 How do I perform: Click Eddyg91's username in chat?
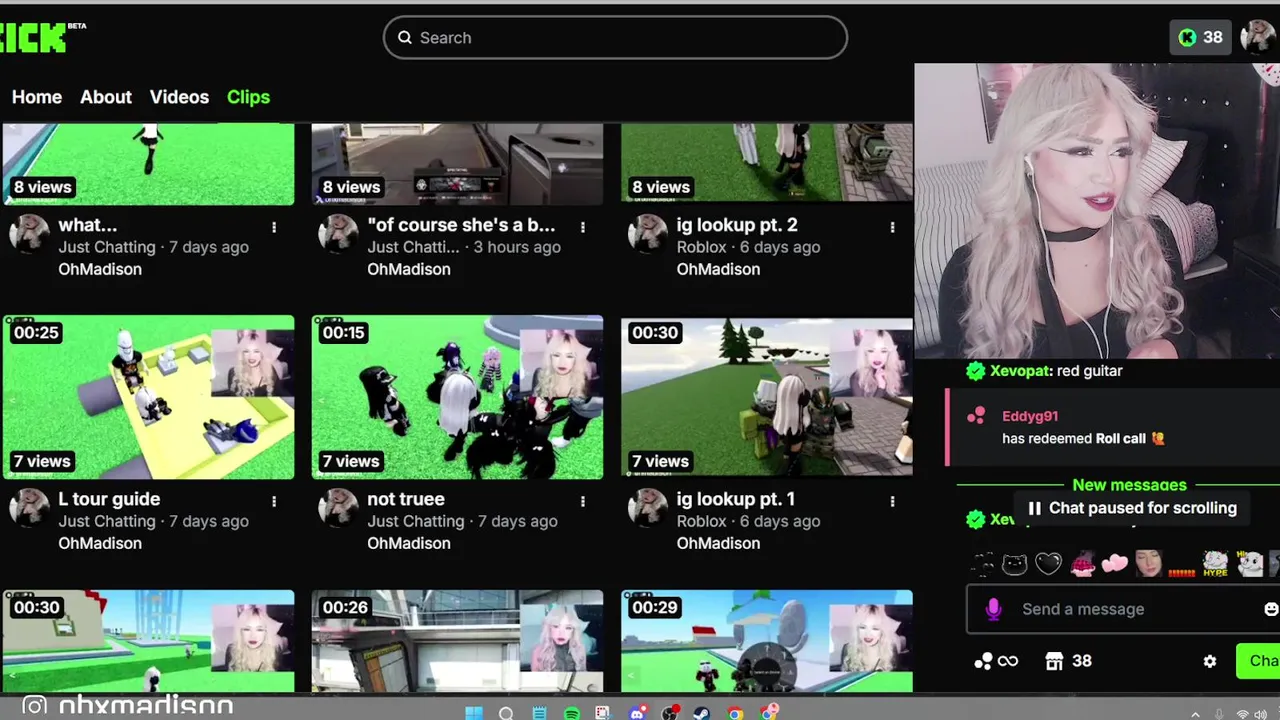[1030, 416]
